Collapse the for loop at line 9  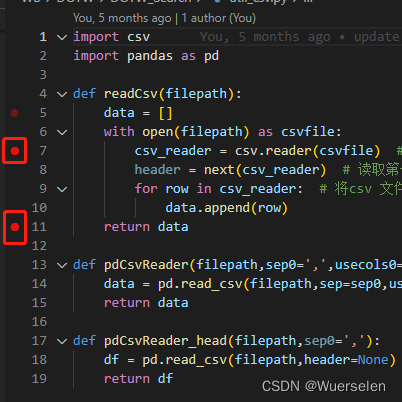coord(62,189)
